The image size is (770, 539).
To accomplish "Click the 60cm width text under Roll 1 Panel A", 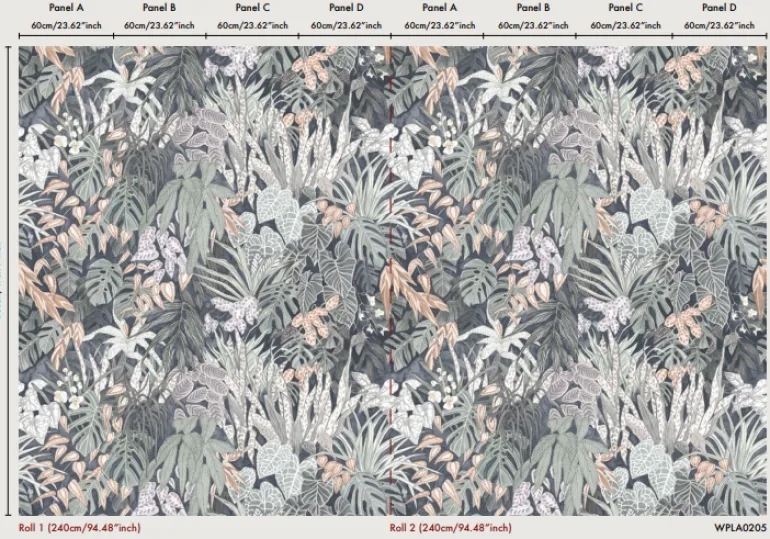I will coord(66,23).
